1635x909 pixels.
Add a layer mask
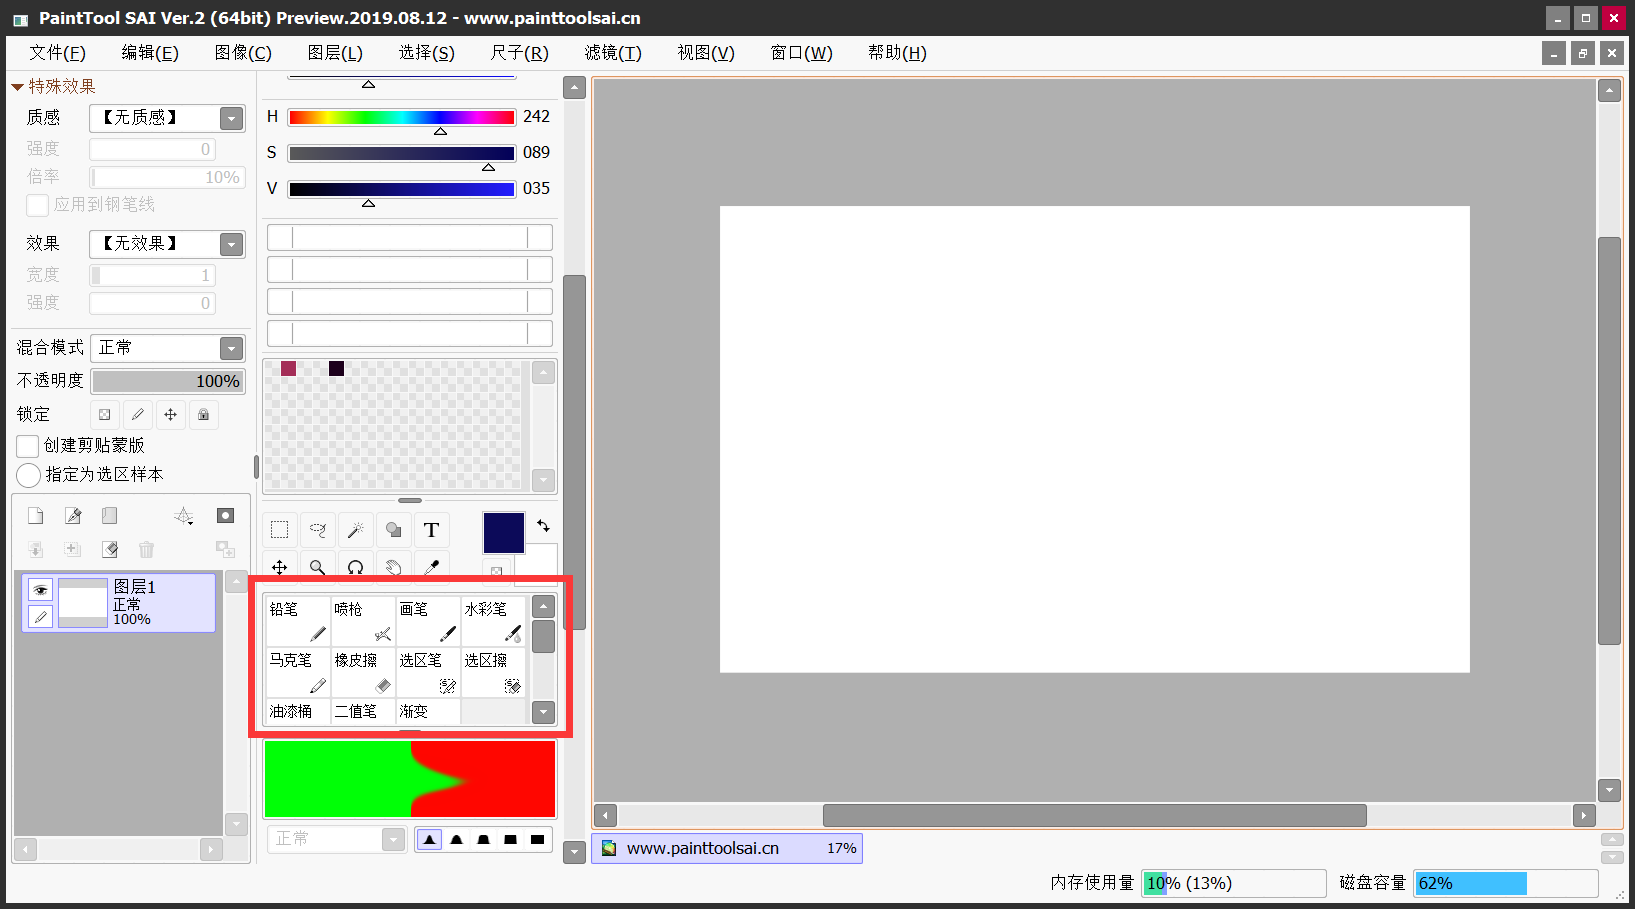tap(225, 516)
